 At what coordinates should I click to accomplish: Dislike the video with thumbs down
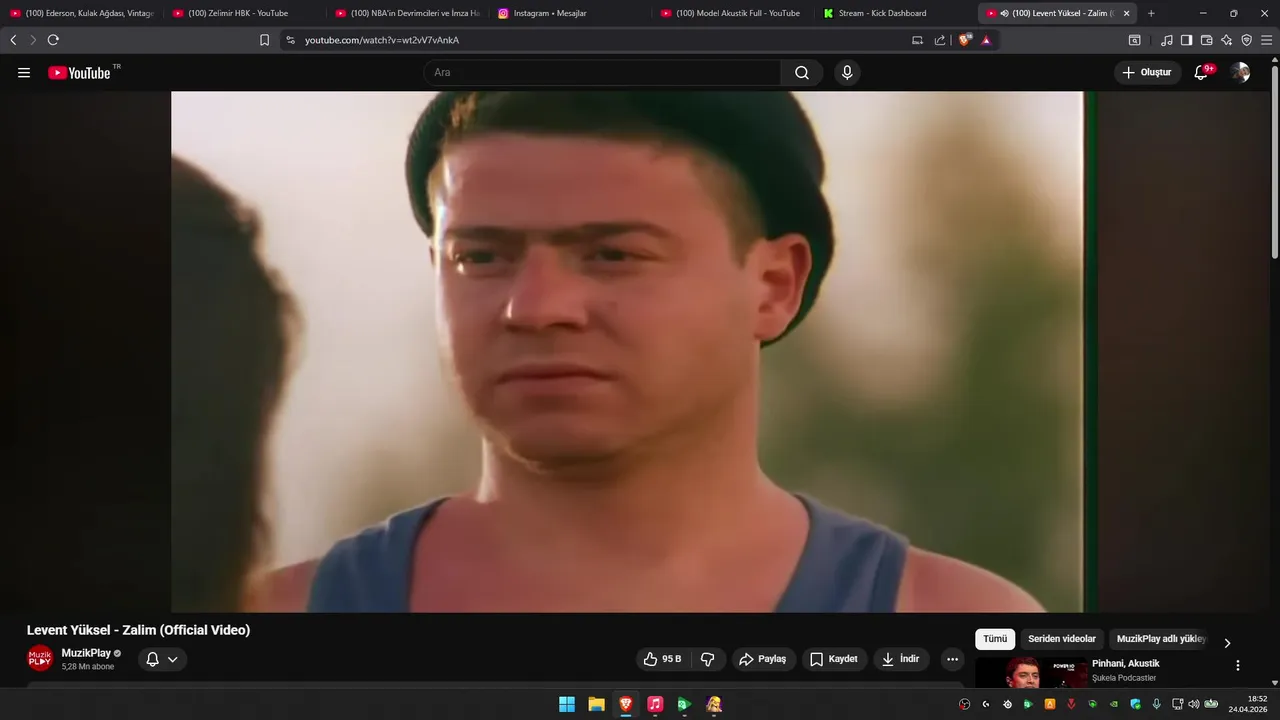click(707, 659)
